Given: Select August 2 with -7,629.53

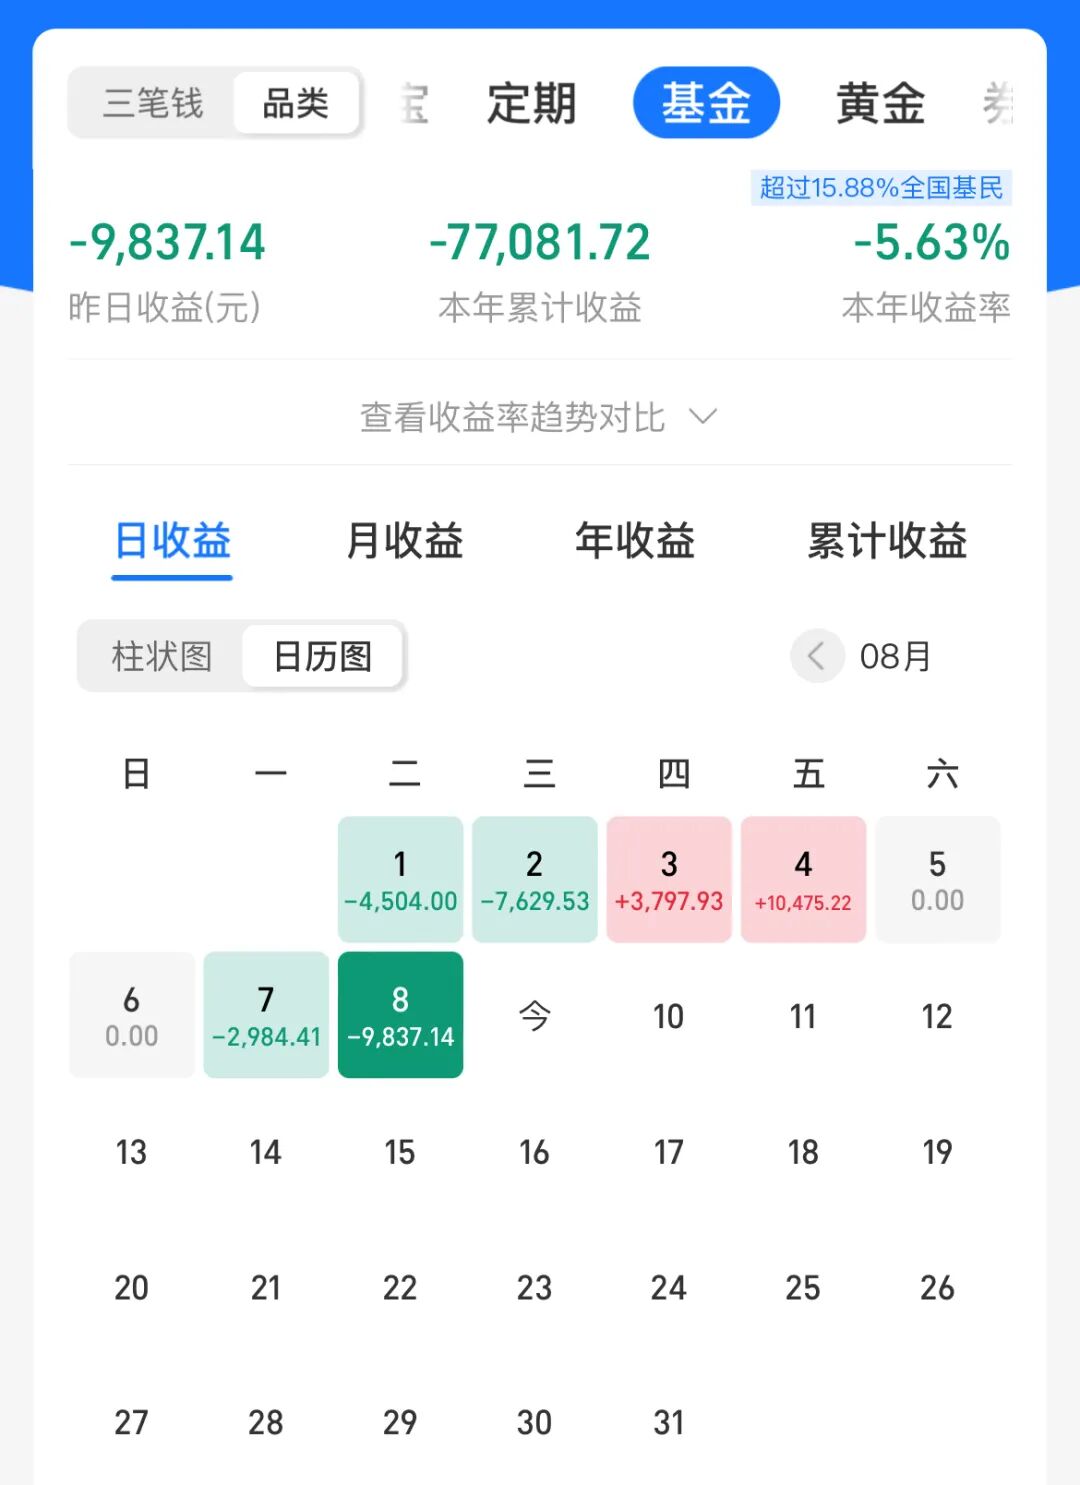Looking at the screenshot, I should coord(535,879).
